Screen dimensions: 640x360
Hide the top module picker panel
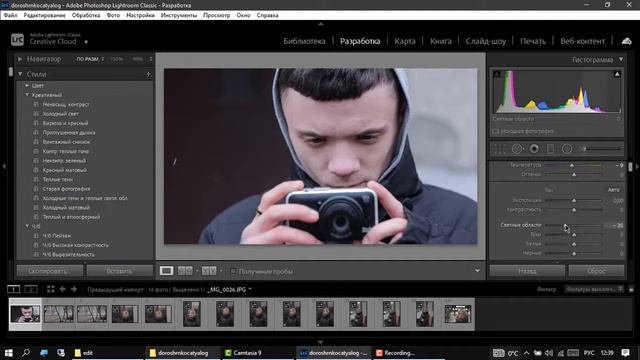320,24
